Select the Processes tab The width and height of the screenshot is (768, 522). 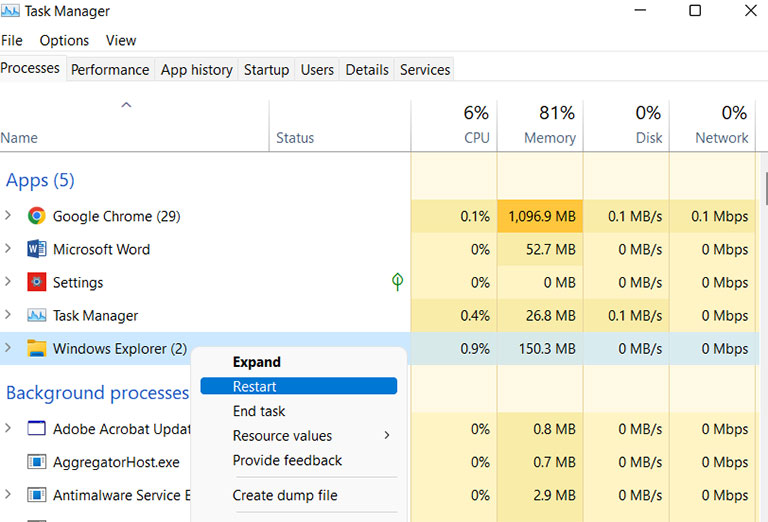click(x=30, y=68)
